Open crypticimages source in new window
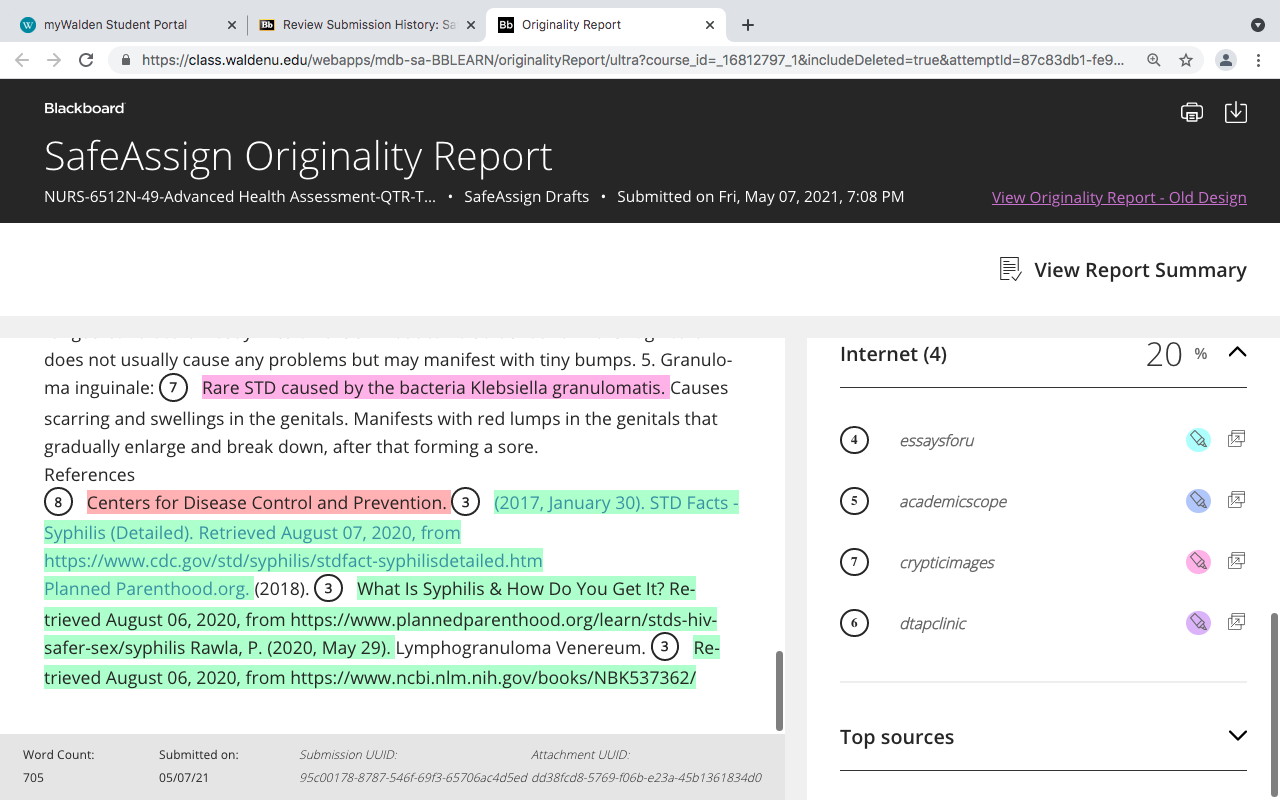The image size is (1280, 800). click(1236, 561)
